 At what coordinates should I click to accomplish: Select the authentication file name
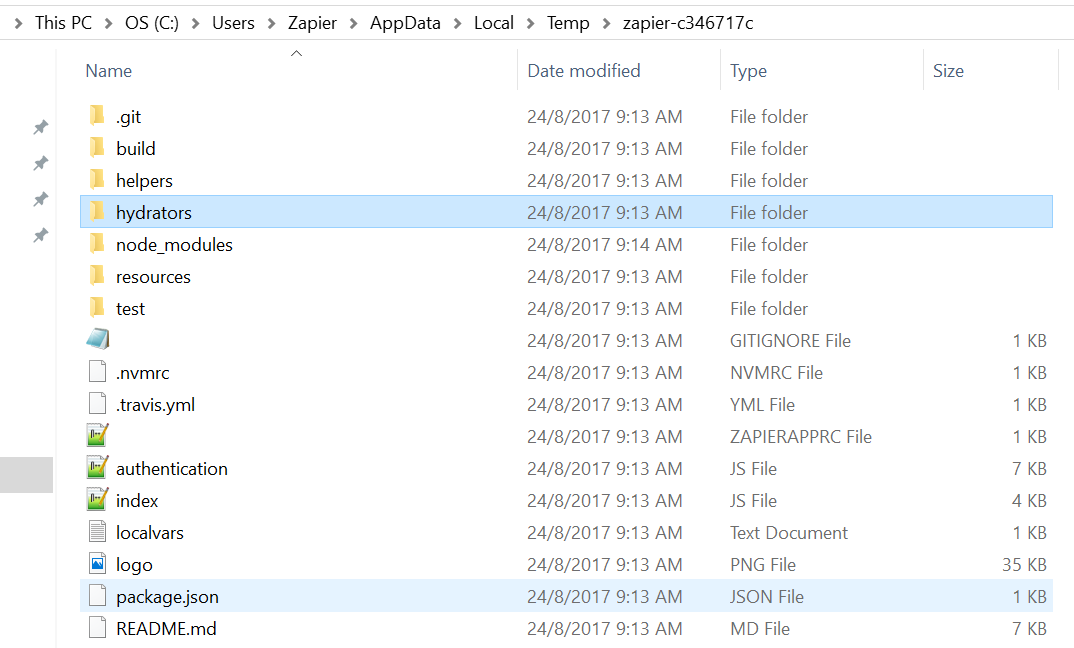click(172, 469)
